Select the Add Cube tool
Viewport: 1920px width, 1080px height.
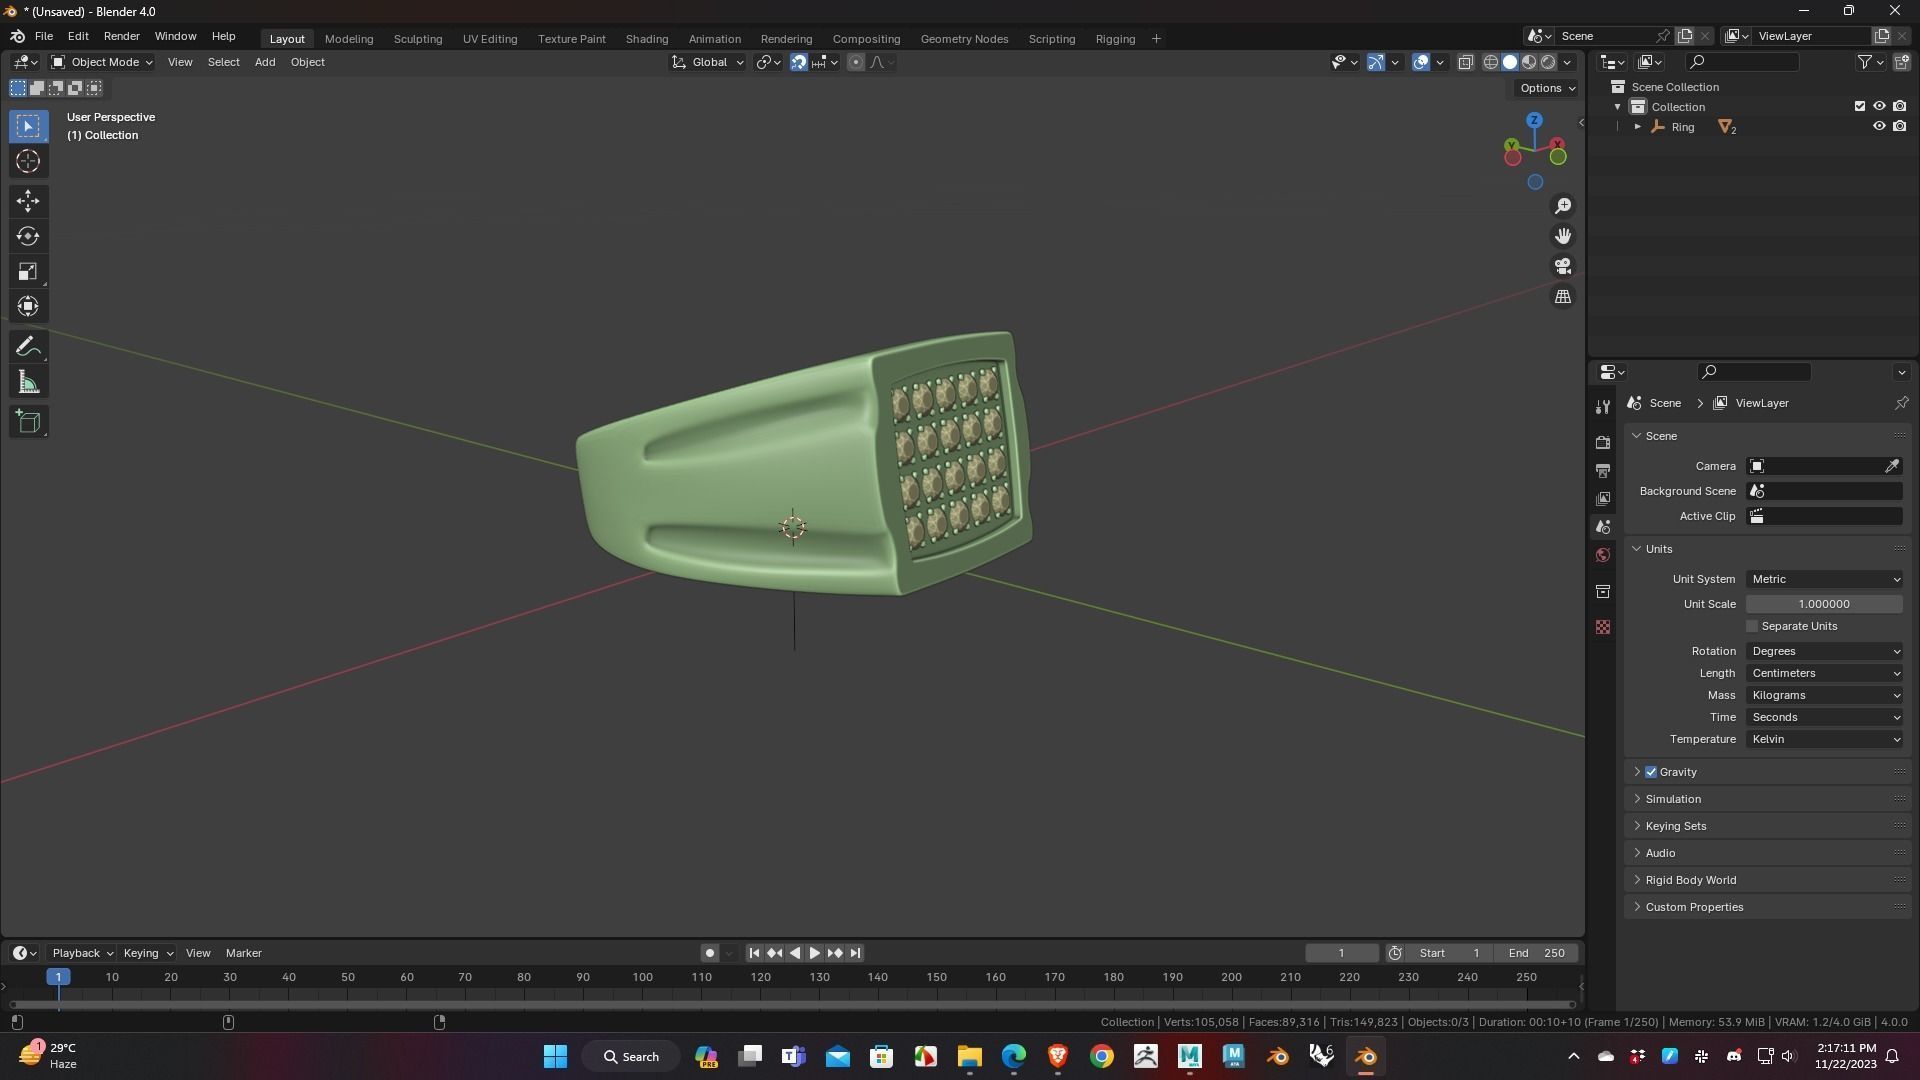[x=28, y=422]
